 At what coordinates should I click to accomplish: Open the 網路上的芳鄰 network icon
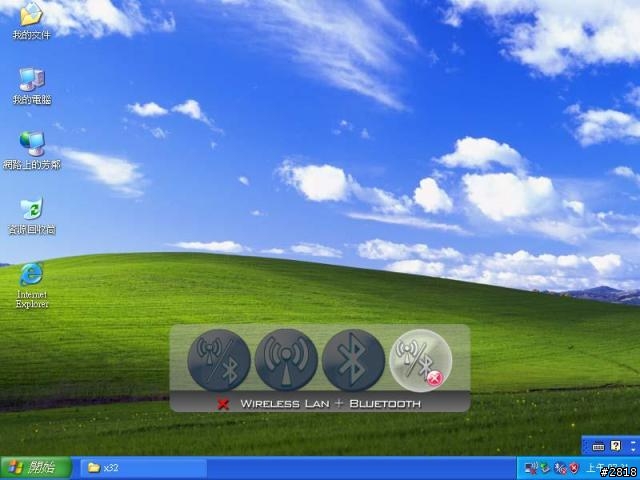coord(32,151)
